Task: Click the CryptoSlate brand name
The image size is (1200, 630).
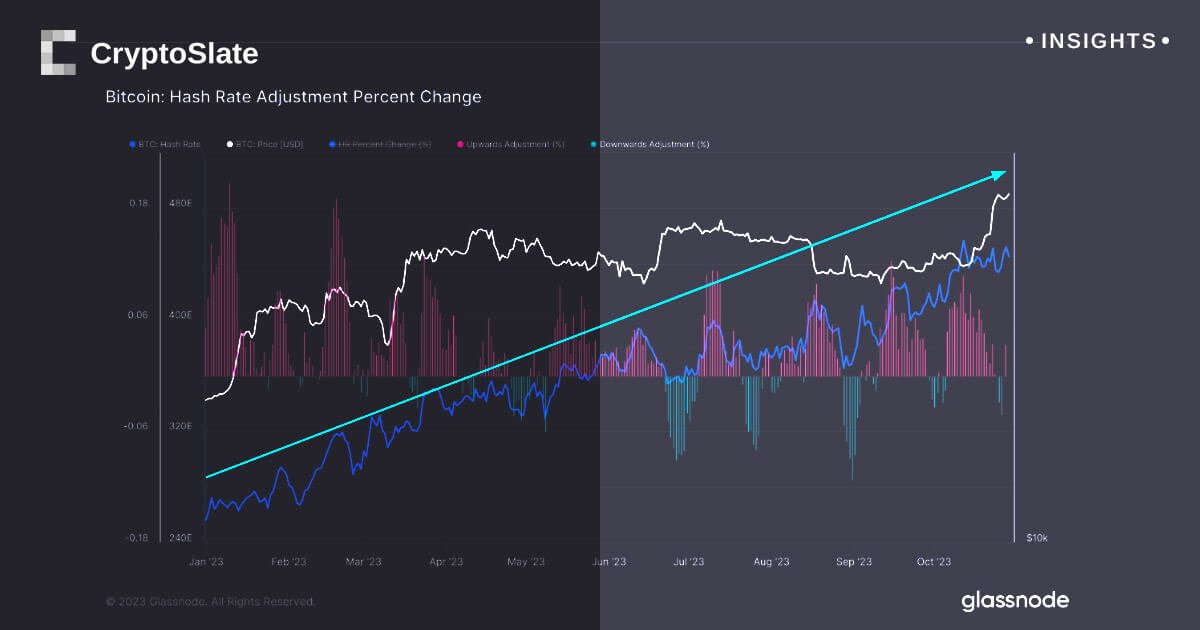Action: (x=174, y=54)
